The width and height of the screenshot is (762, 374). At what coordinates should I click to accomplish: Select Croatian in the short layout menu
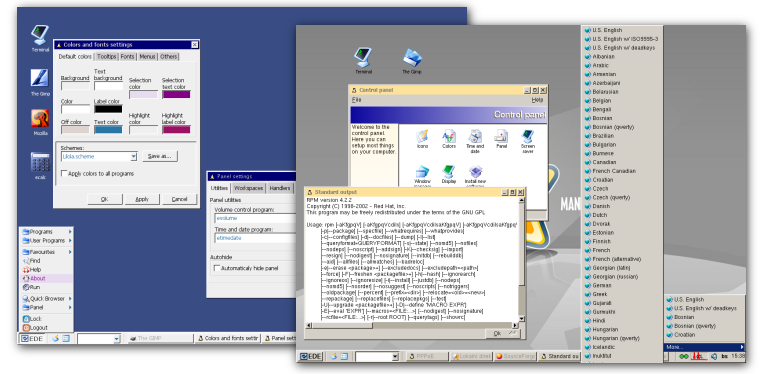[x=704, y=335]
